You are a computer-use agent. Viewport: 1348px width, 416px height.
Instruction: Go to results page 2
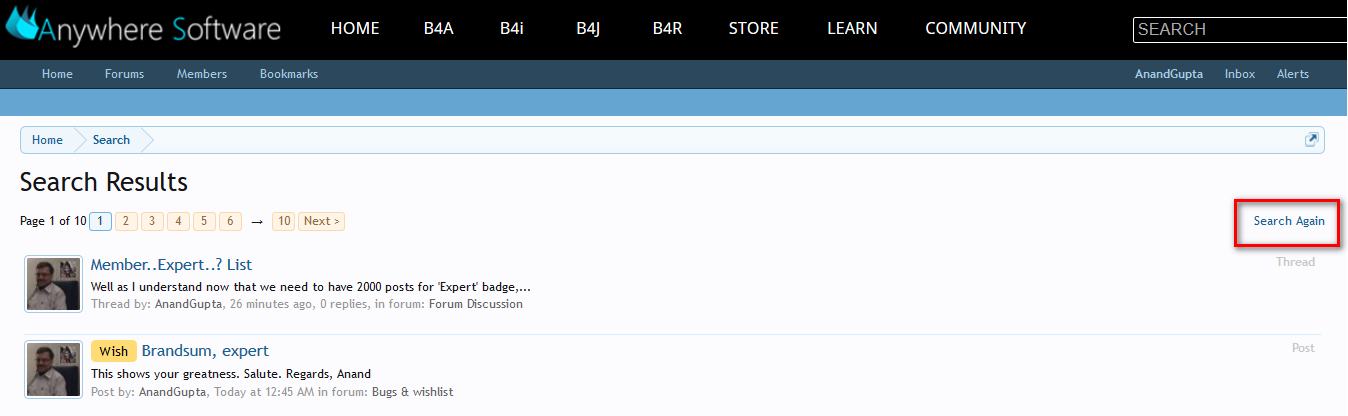126,221
